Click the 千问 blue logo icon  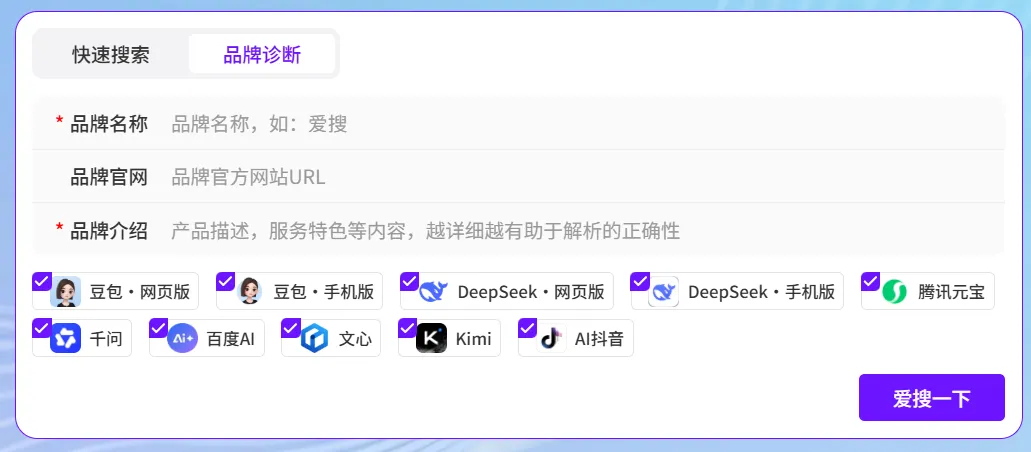point(66,339)
